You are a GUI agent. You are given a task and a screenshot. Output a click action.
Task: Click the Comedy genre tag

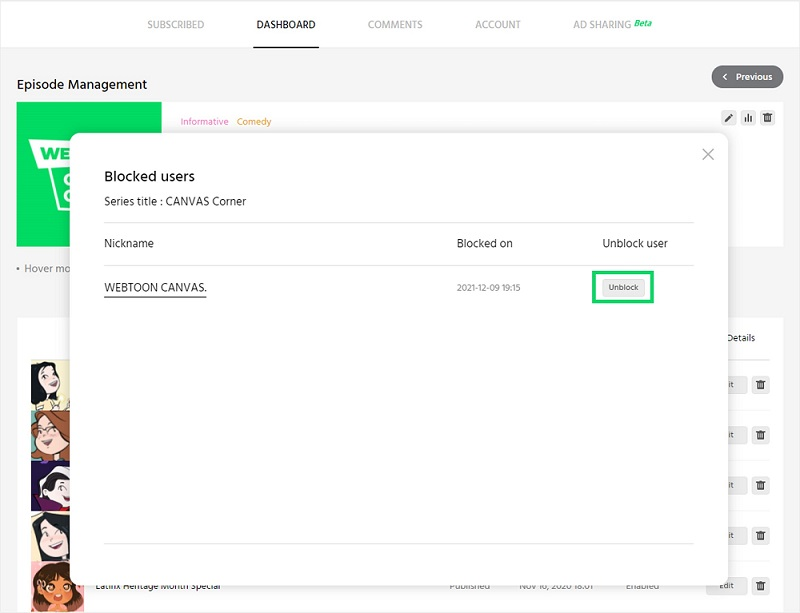[254, 121]
